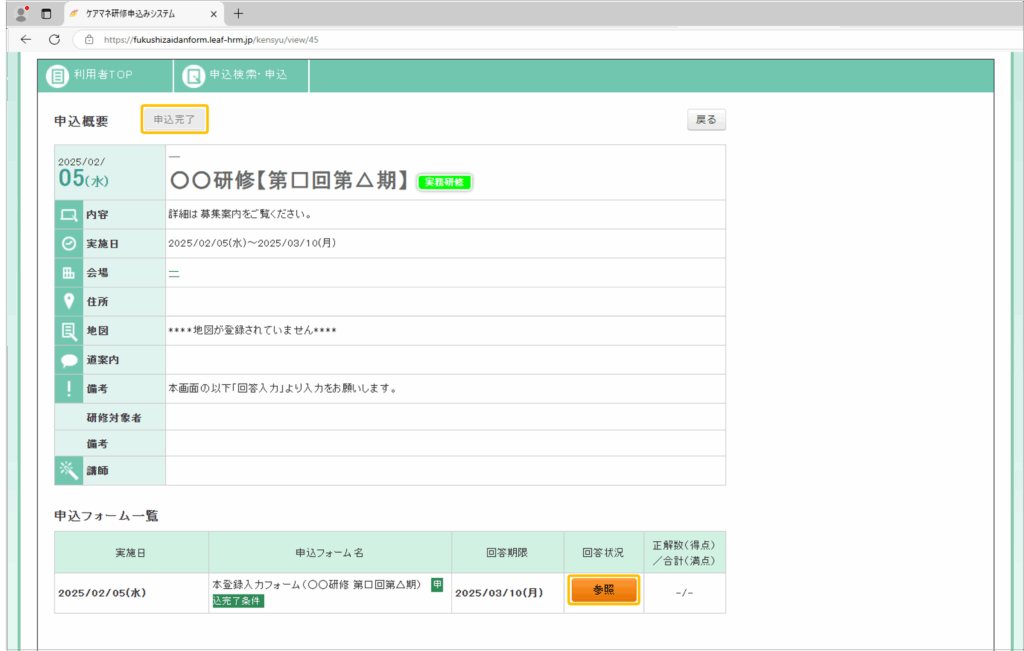Screen dimensions: 1024x651
Task: Open the 利用者TOP menu item
Action: click(92, 75)
